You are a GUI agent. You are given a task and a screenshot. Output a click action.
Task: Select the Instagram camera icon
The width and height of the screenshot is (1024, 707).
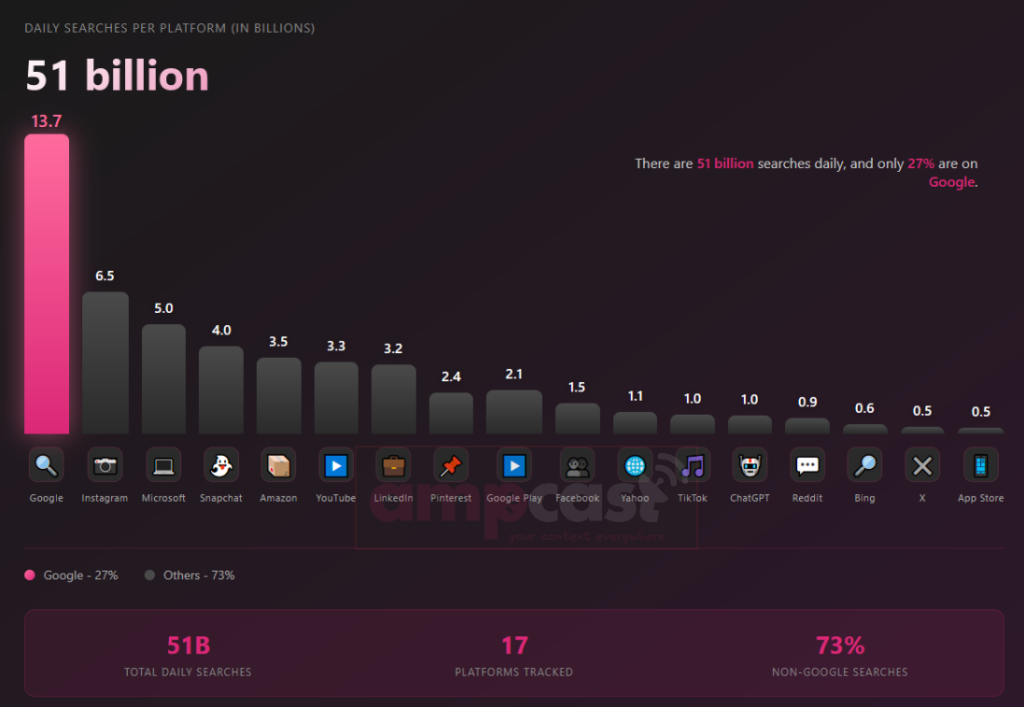105,465
